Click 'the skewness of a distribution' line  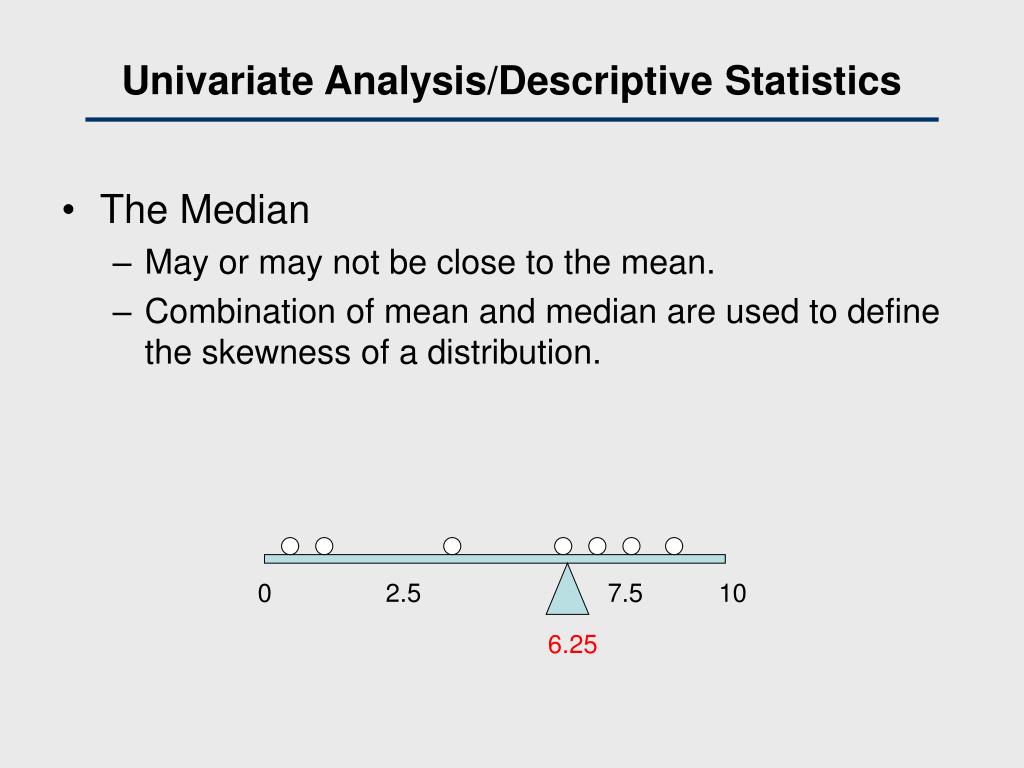click(373, 353)
